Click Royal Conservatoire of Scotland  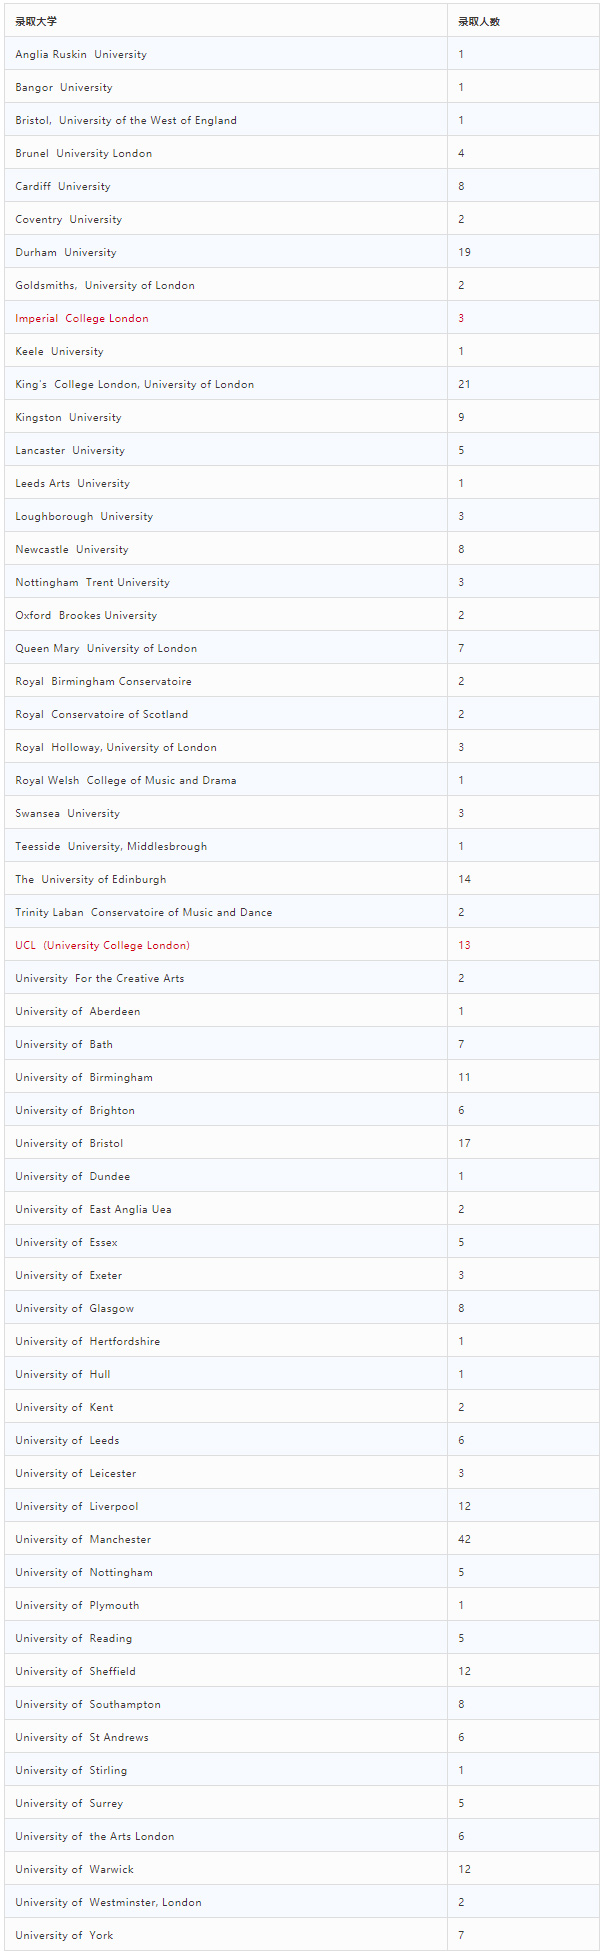pyautogui.click(x=101, y=714)
